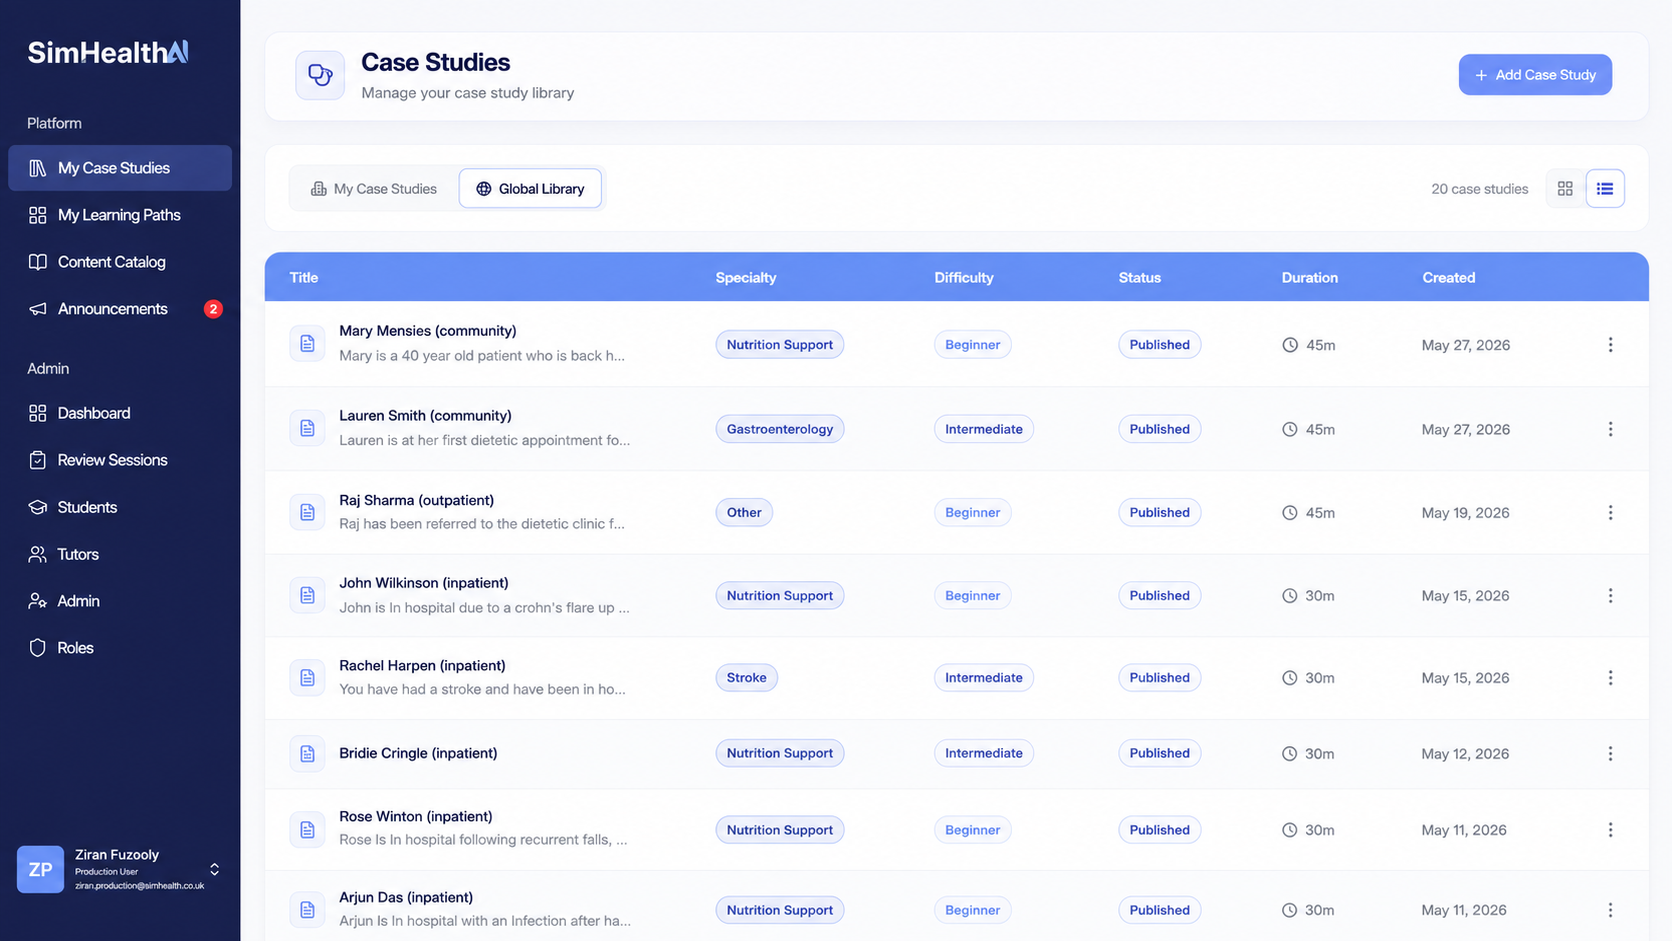Click clock duration icon on Mary Mensies row
The image size is (1672, 941).
pos(1290,345)
